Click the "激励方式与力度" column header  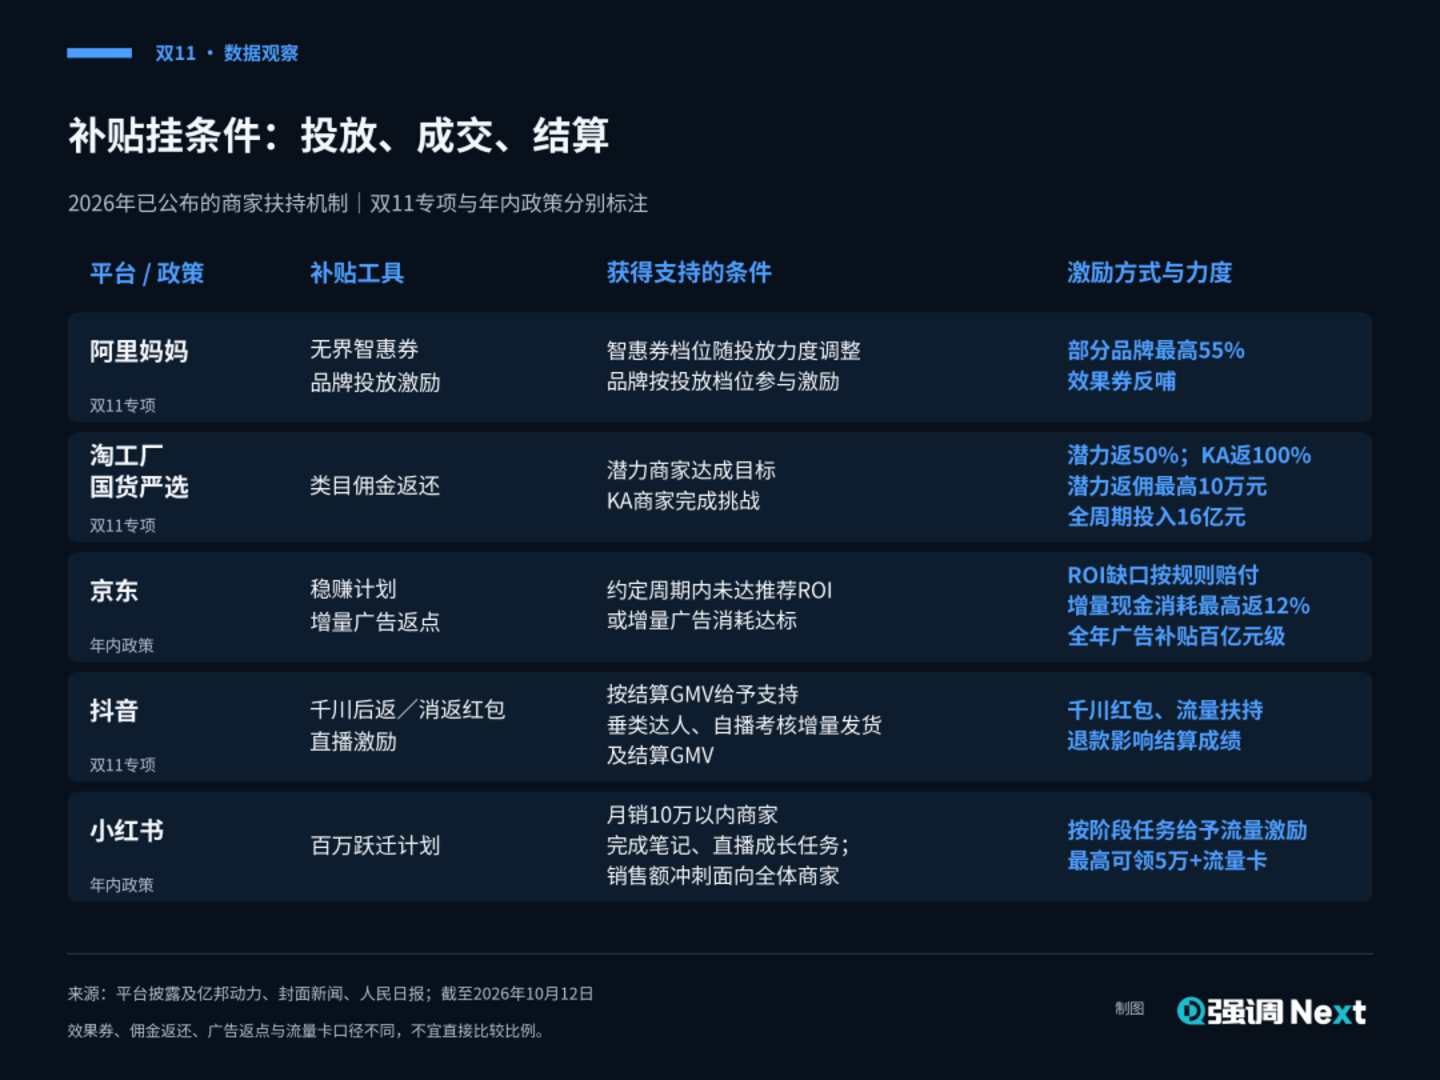point(1150,273)
